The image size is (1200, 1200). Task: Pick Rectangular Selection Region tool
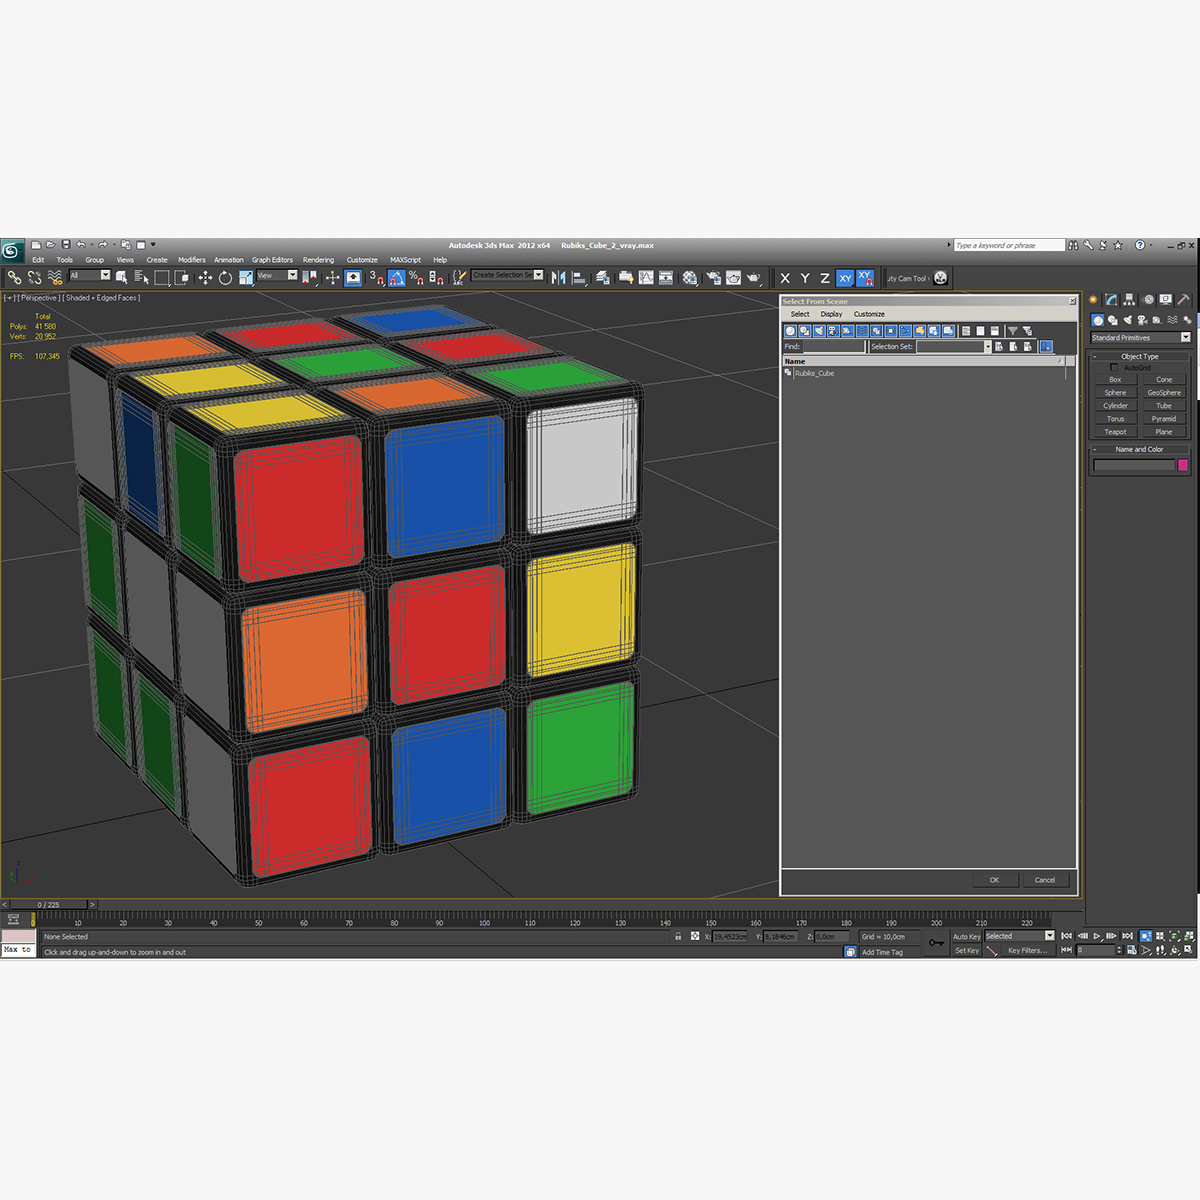coord(162,277)
